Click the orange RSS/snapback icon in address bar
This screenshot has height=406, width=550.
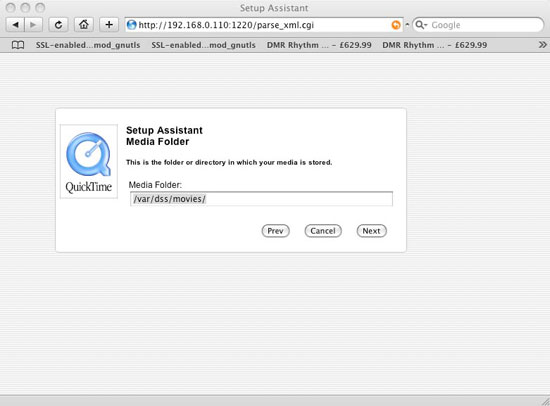point(396,25)
